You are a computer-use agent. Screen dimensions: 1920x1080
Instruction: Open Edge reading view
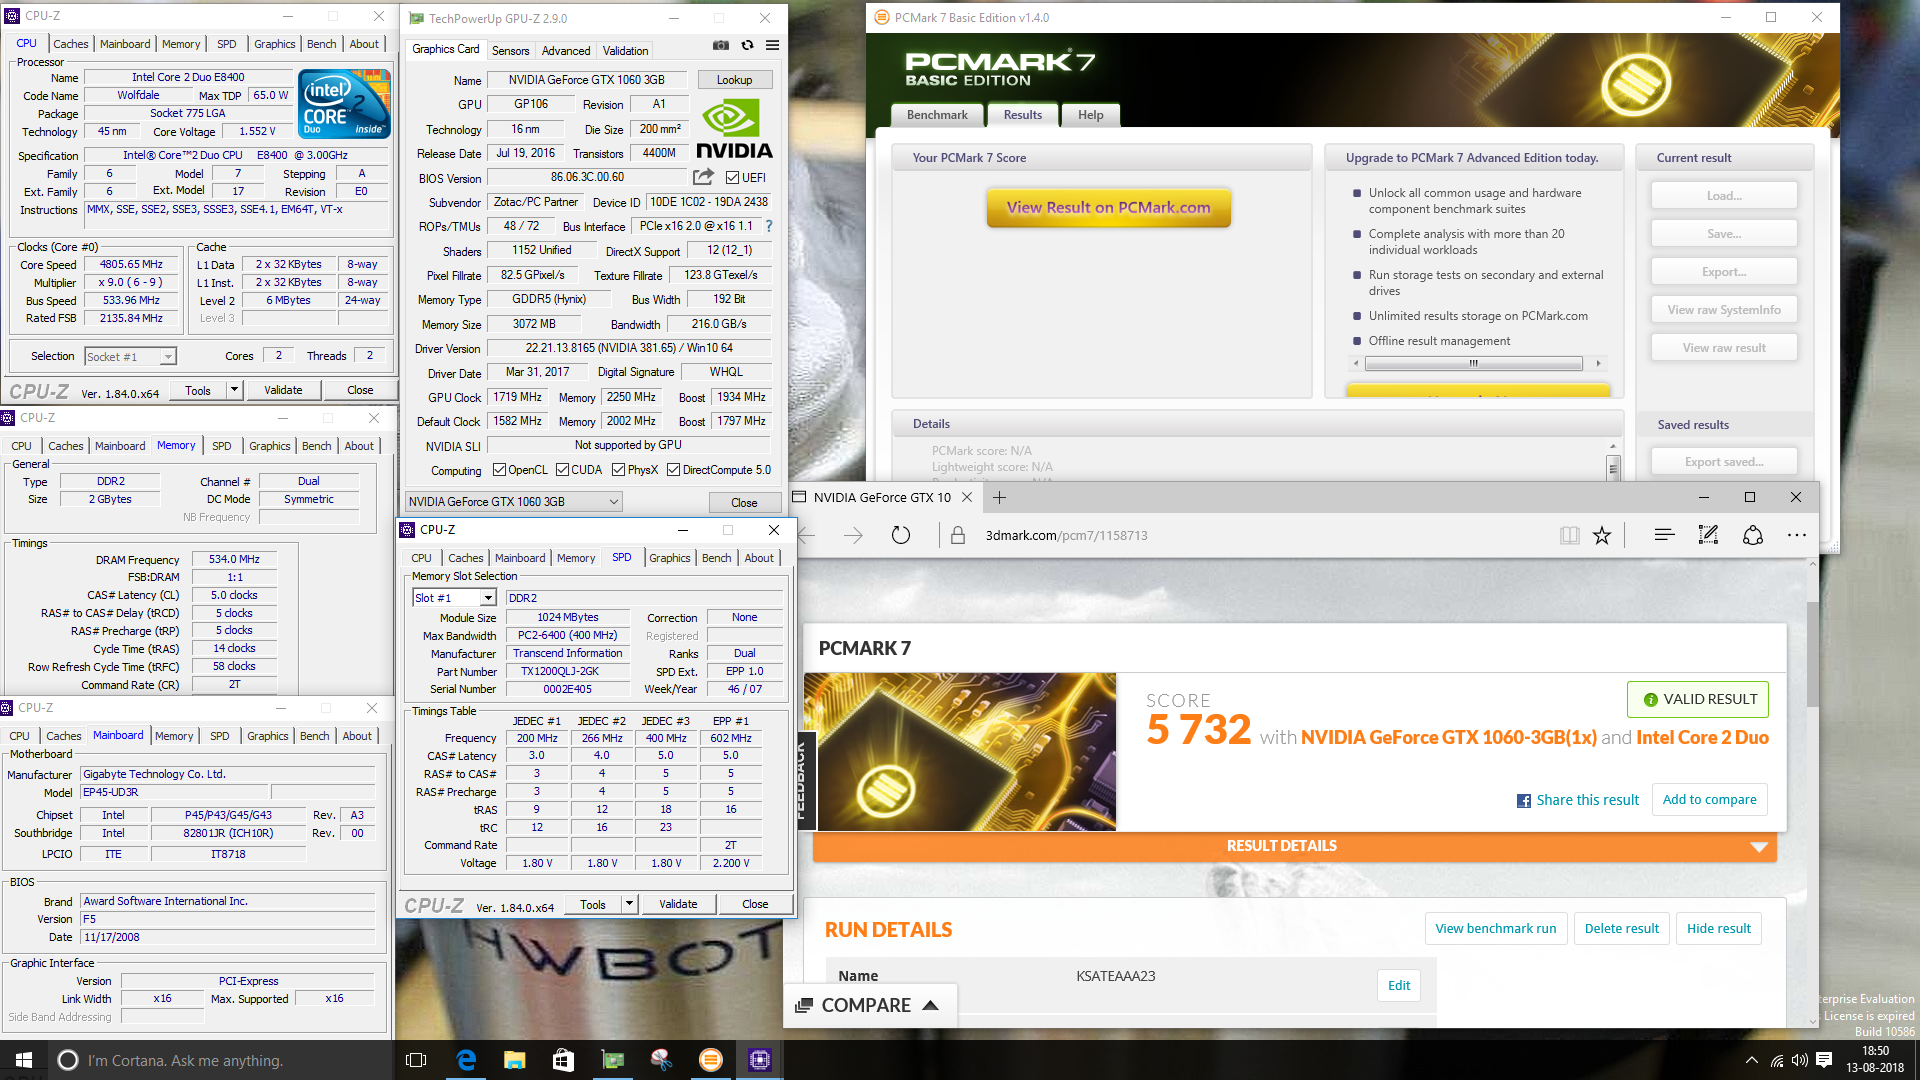(x=1570, y=536)
